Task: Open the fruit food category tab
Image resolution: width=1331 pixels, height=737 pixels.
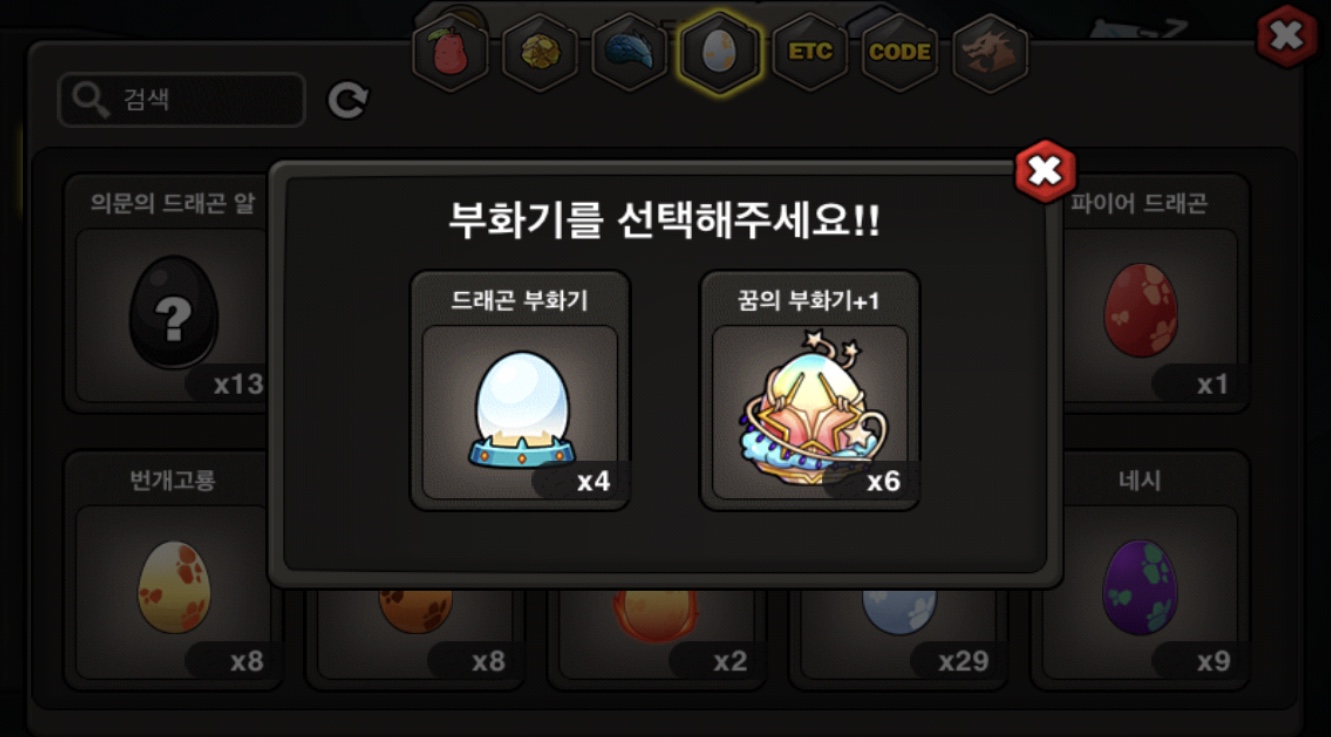Action: pyautogui.click(x=450, y=52)
